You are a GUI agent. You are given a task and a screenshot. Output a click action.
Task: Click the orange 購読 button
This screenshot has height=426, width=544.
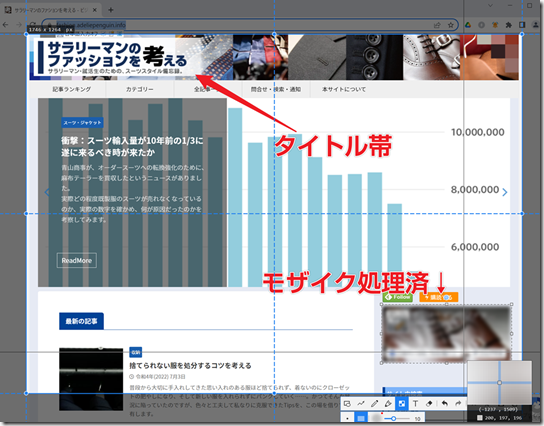pos(439,297)
